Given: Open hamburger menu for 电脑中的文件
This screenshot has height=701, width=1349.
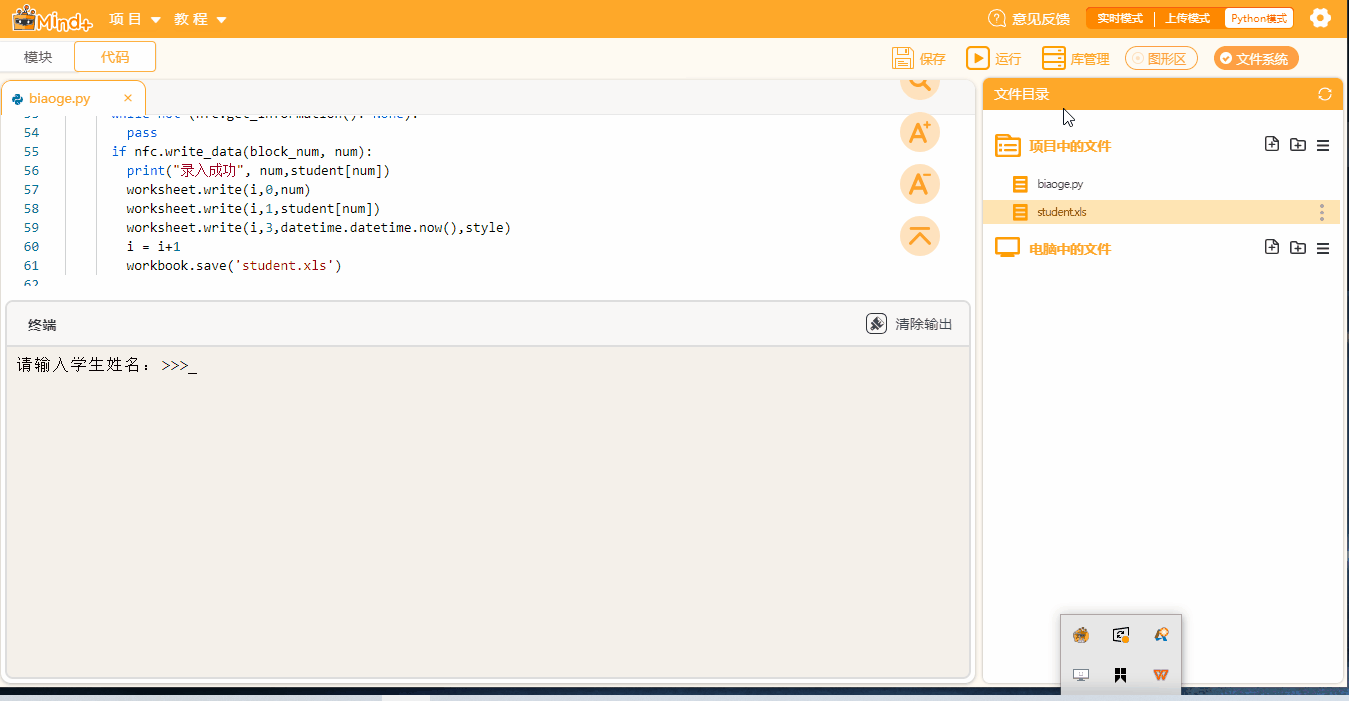Looking at the screenshot, I should coord(1323,248).
